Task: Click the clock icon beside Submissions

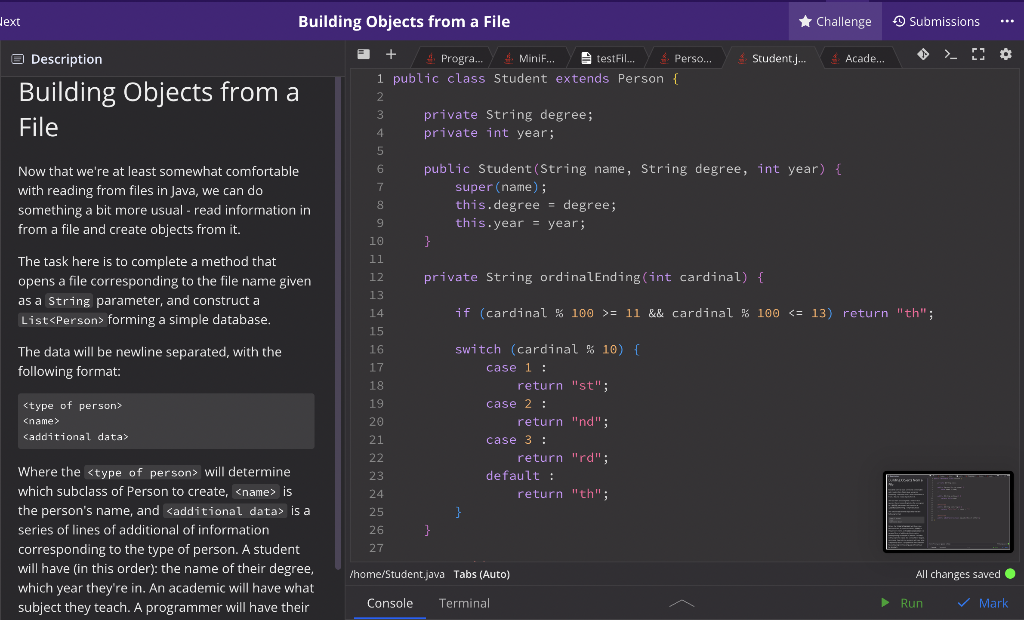Action: pyautogui.click(x=901, y=20)
